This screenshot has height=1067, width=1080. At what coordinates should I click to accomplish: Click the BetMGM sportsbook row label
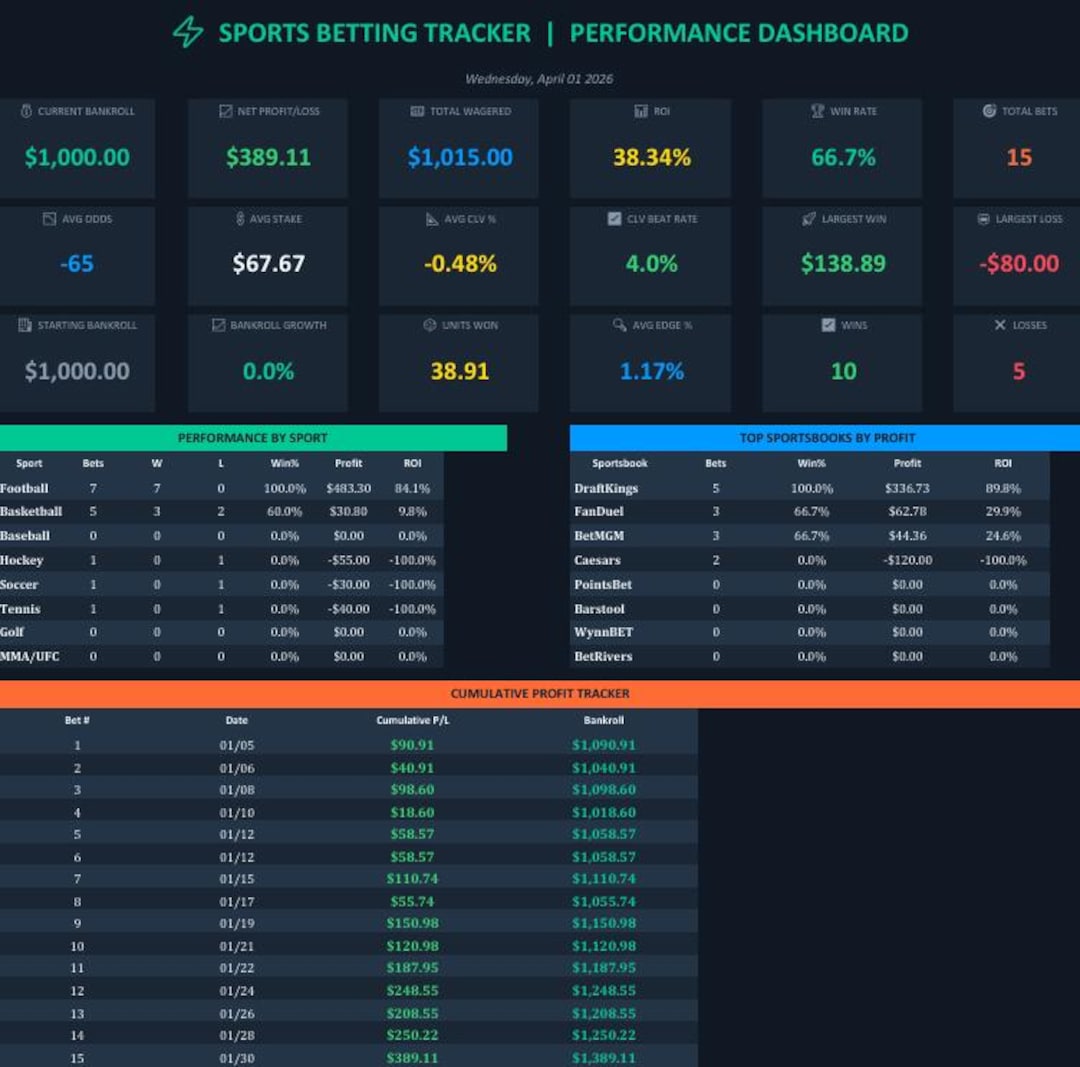[599, 536]
